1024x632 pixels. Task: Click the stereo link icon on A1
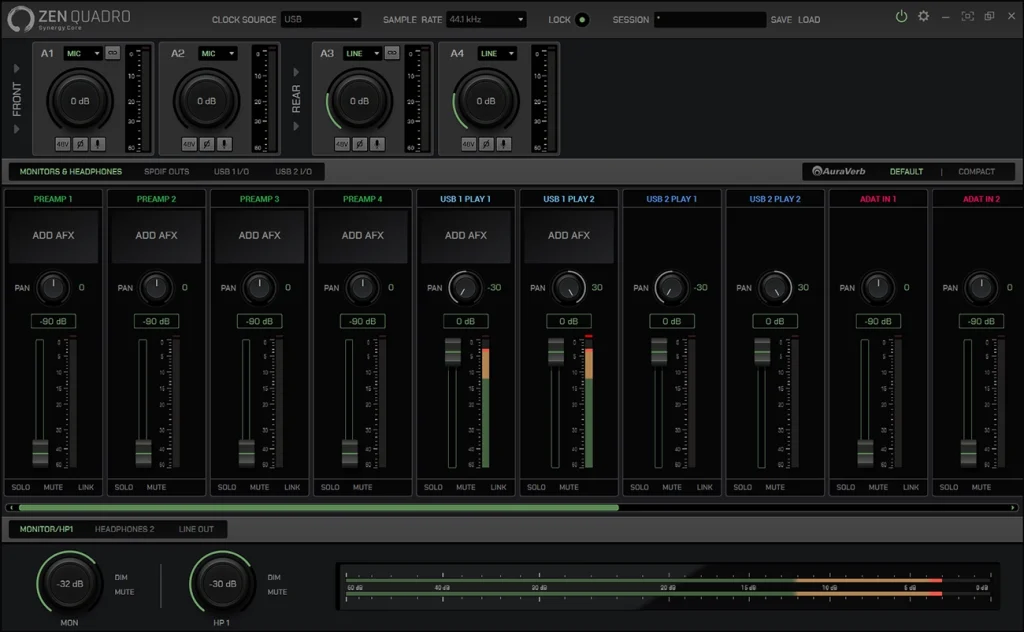(112, 53)
